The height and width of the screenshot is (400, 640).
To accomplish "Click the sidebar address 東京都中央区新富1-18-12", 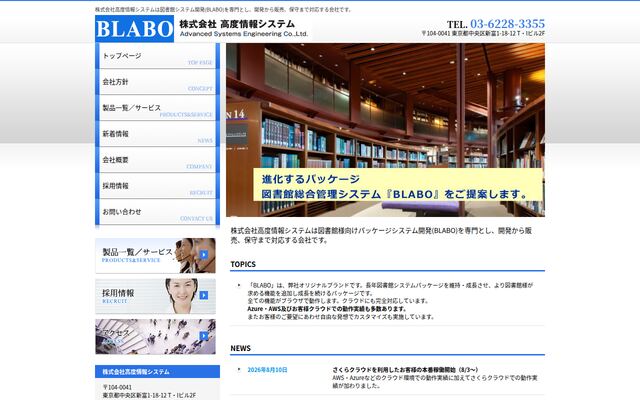I will [x=149, y=396].
